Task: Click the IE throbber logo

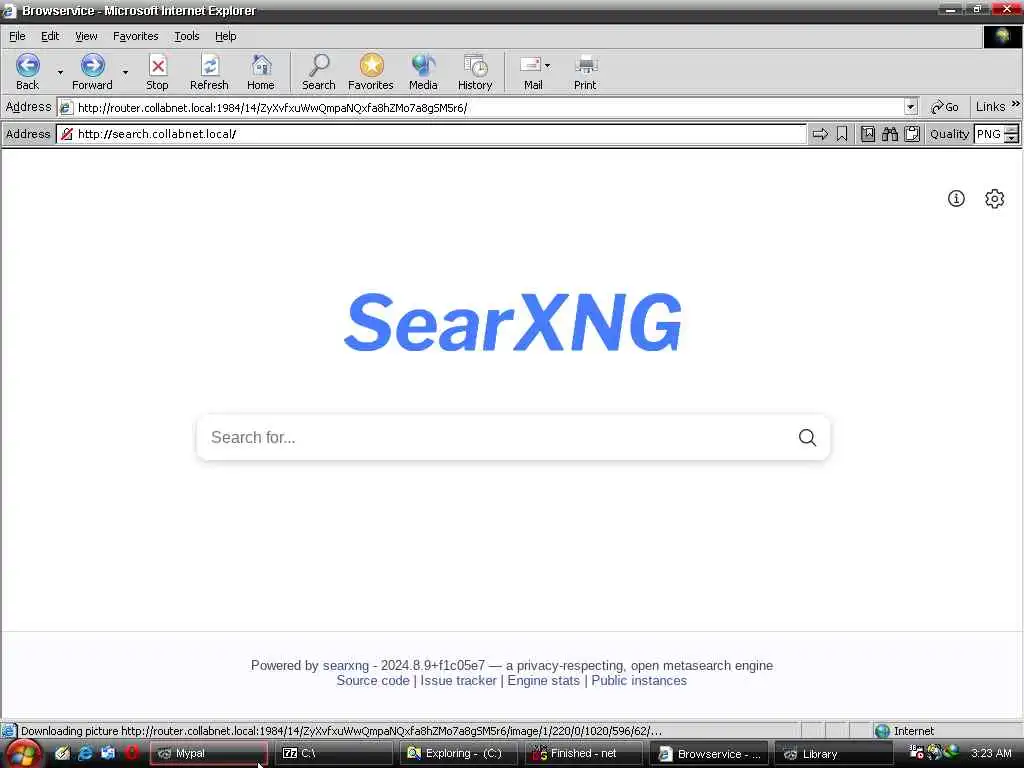Action: (1002, 36)
